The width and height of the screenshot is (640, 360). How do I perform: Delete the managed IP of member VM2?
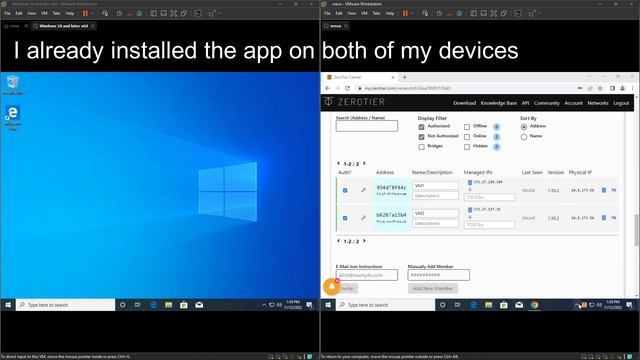(x=470, y=209)
